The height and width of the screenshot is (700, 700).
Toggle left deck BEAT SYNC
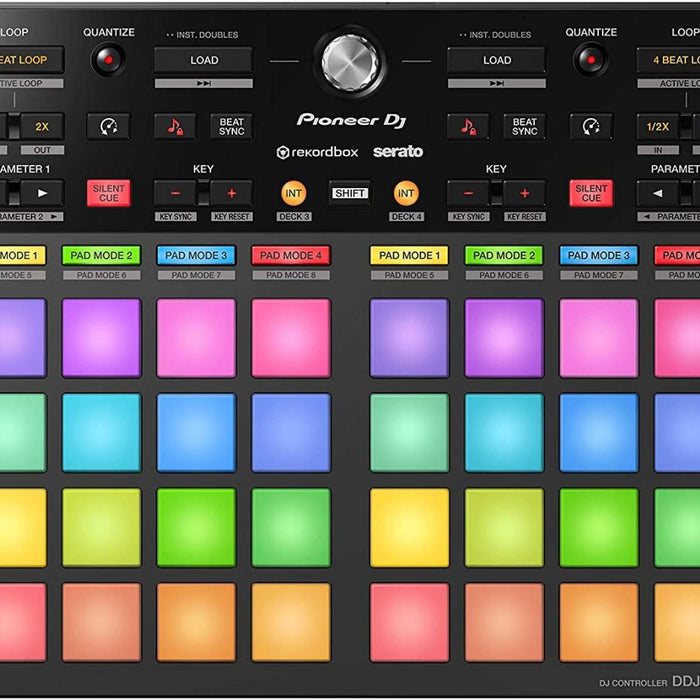231,127
